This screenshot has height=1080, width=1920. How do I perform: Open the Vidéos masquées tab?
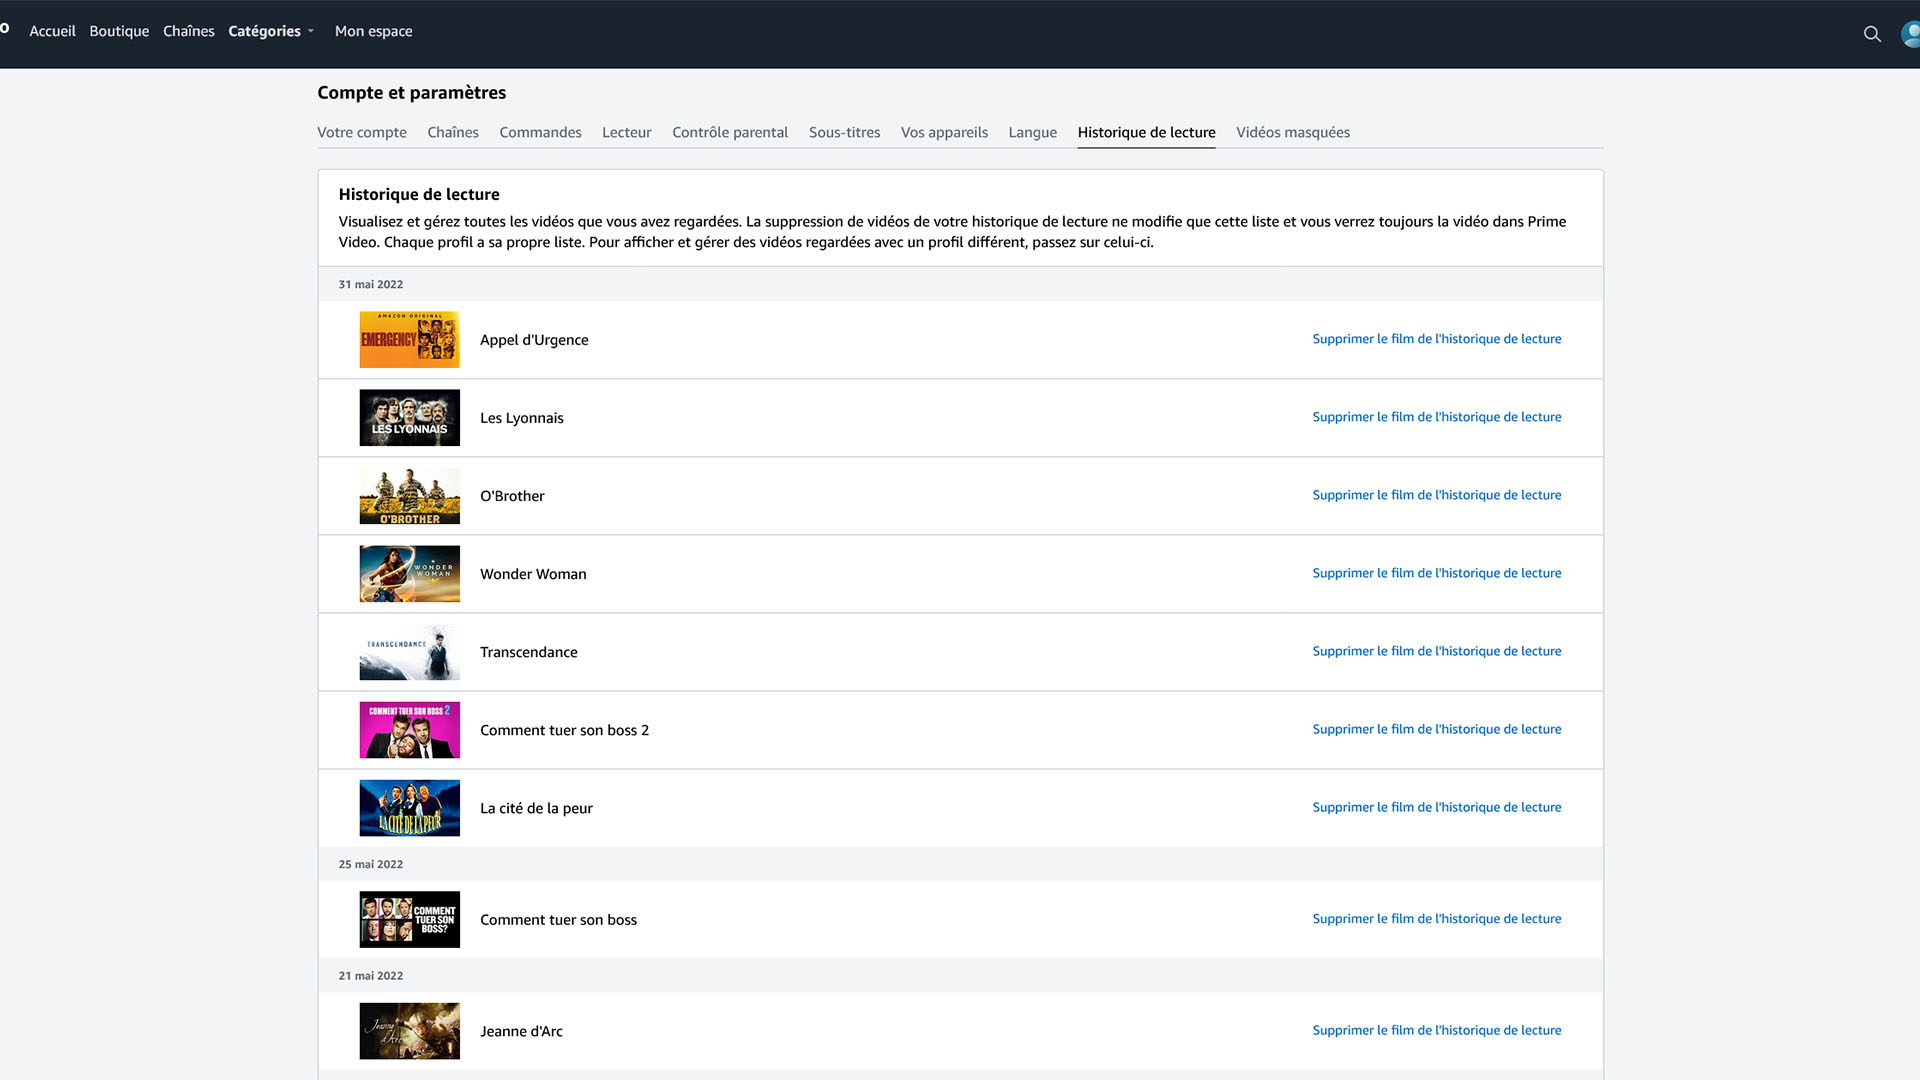tap(1293, 132)
